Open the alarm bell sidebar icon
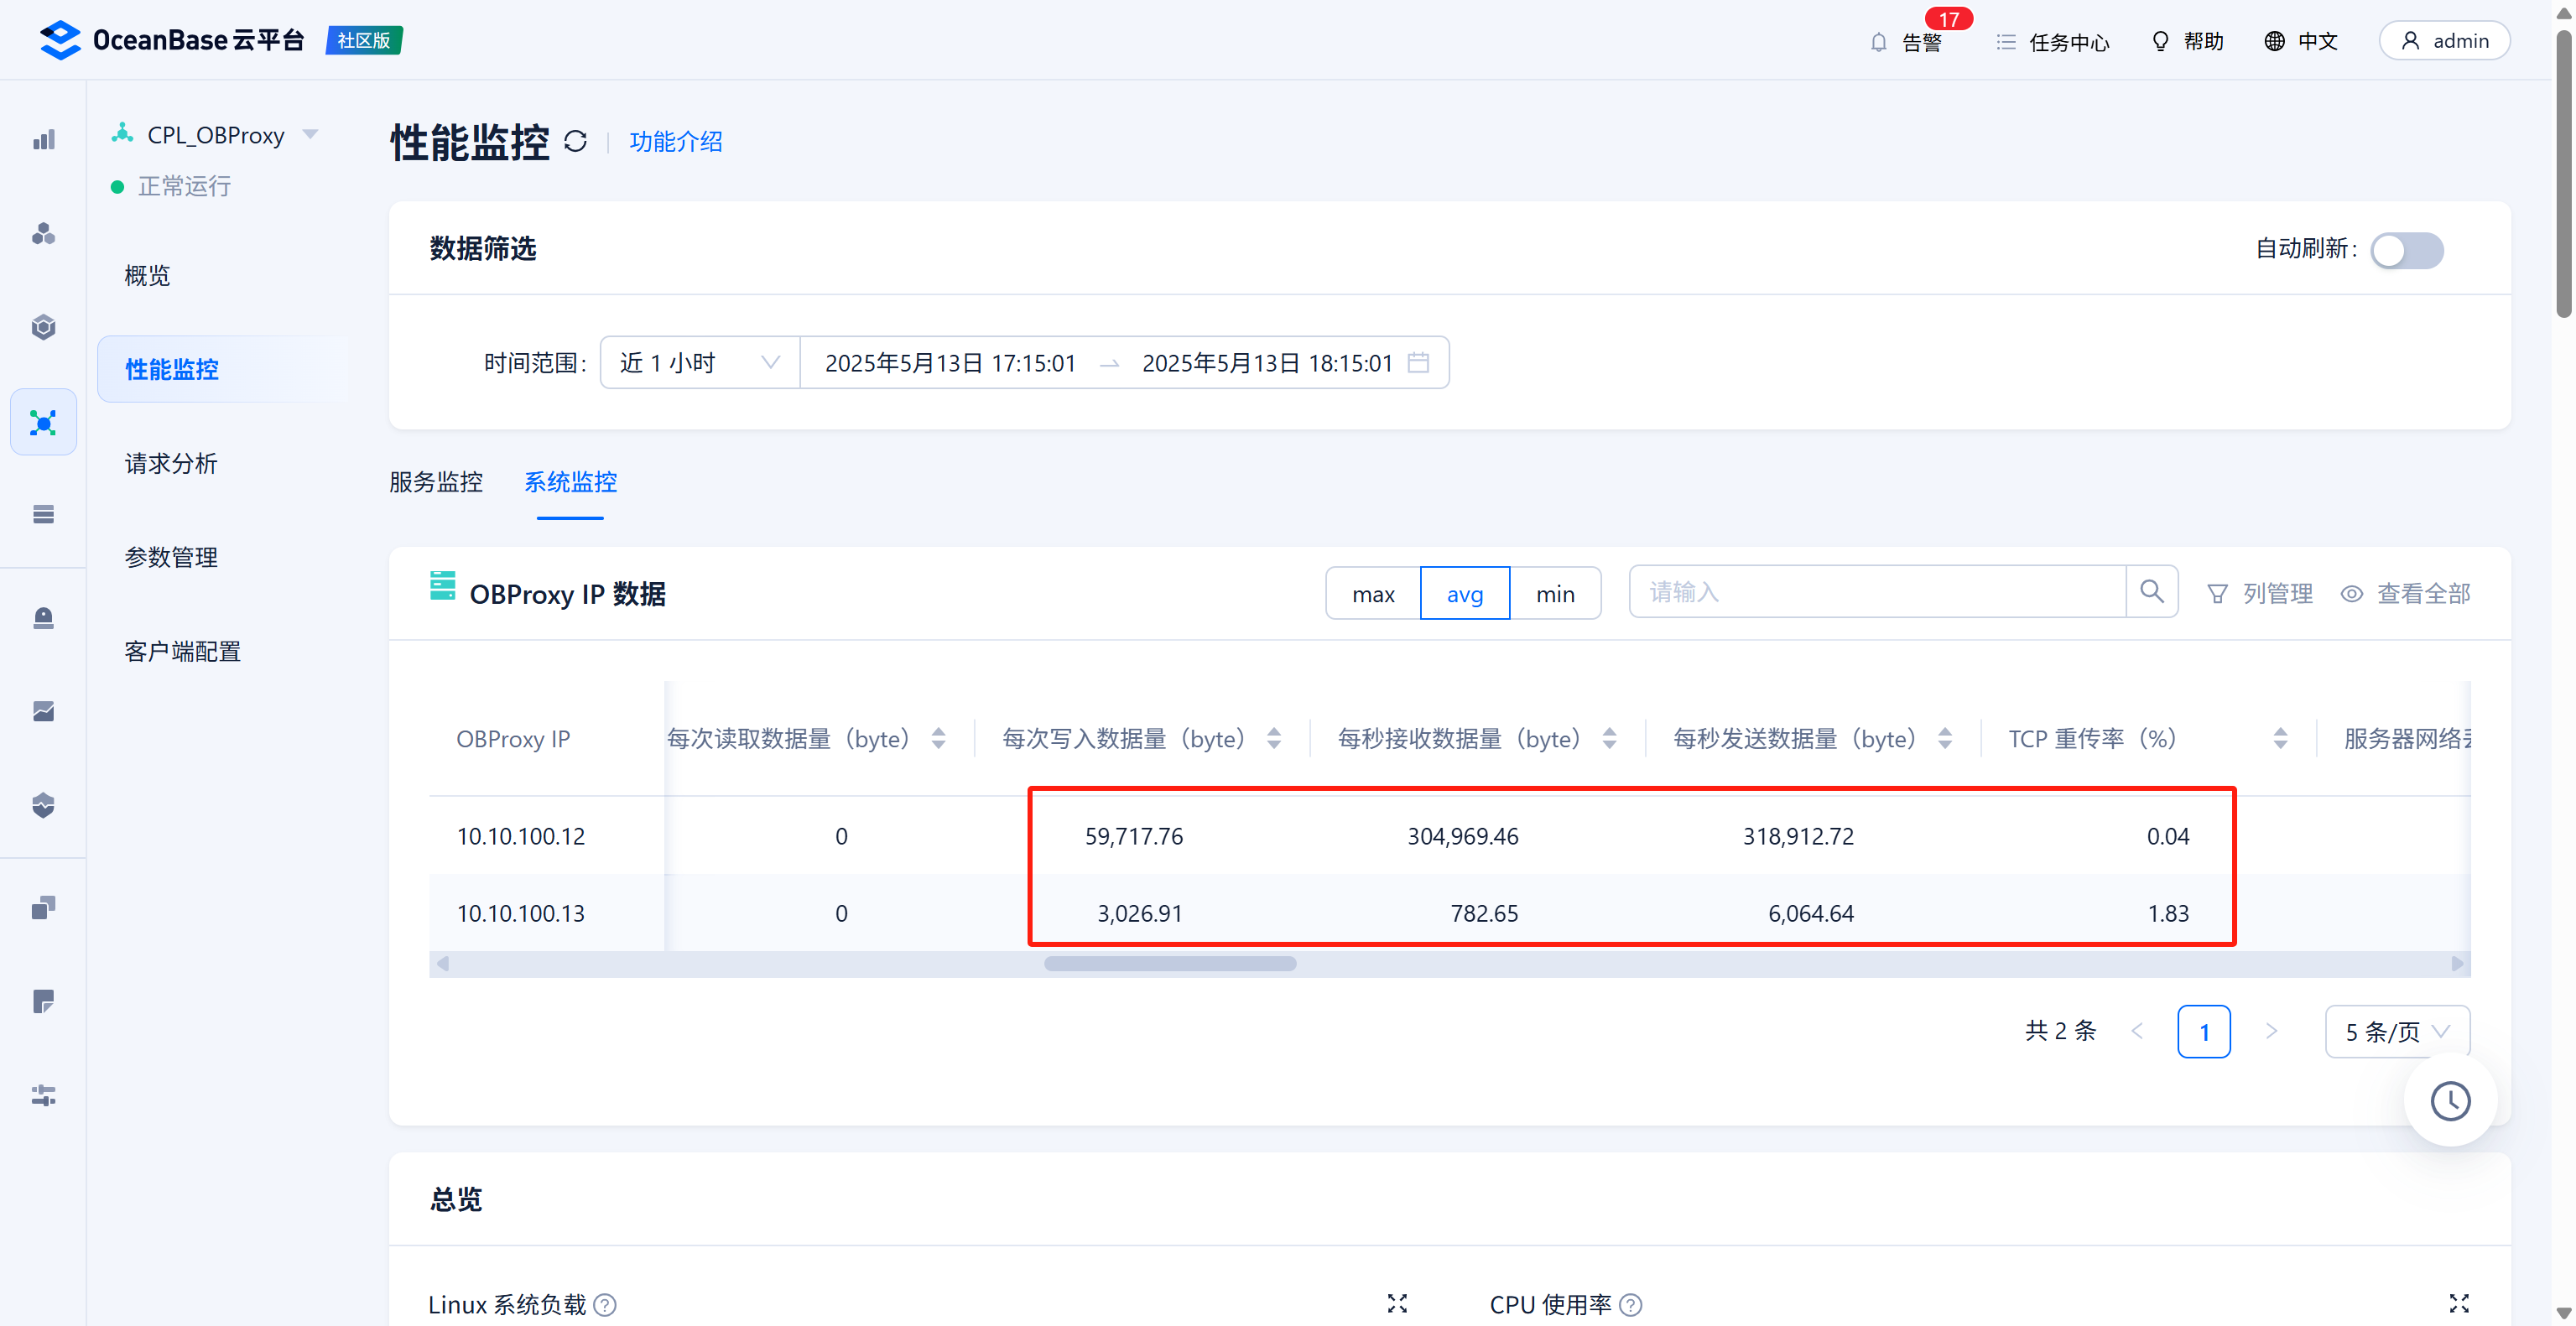Image resolution: width=2576 pixels, height=1326 pixels. click(x=43, y=618)
